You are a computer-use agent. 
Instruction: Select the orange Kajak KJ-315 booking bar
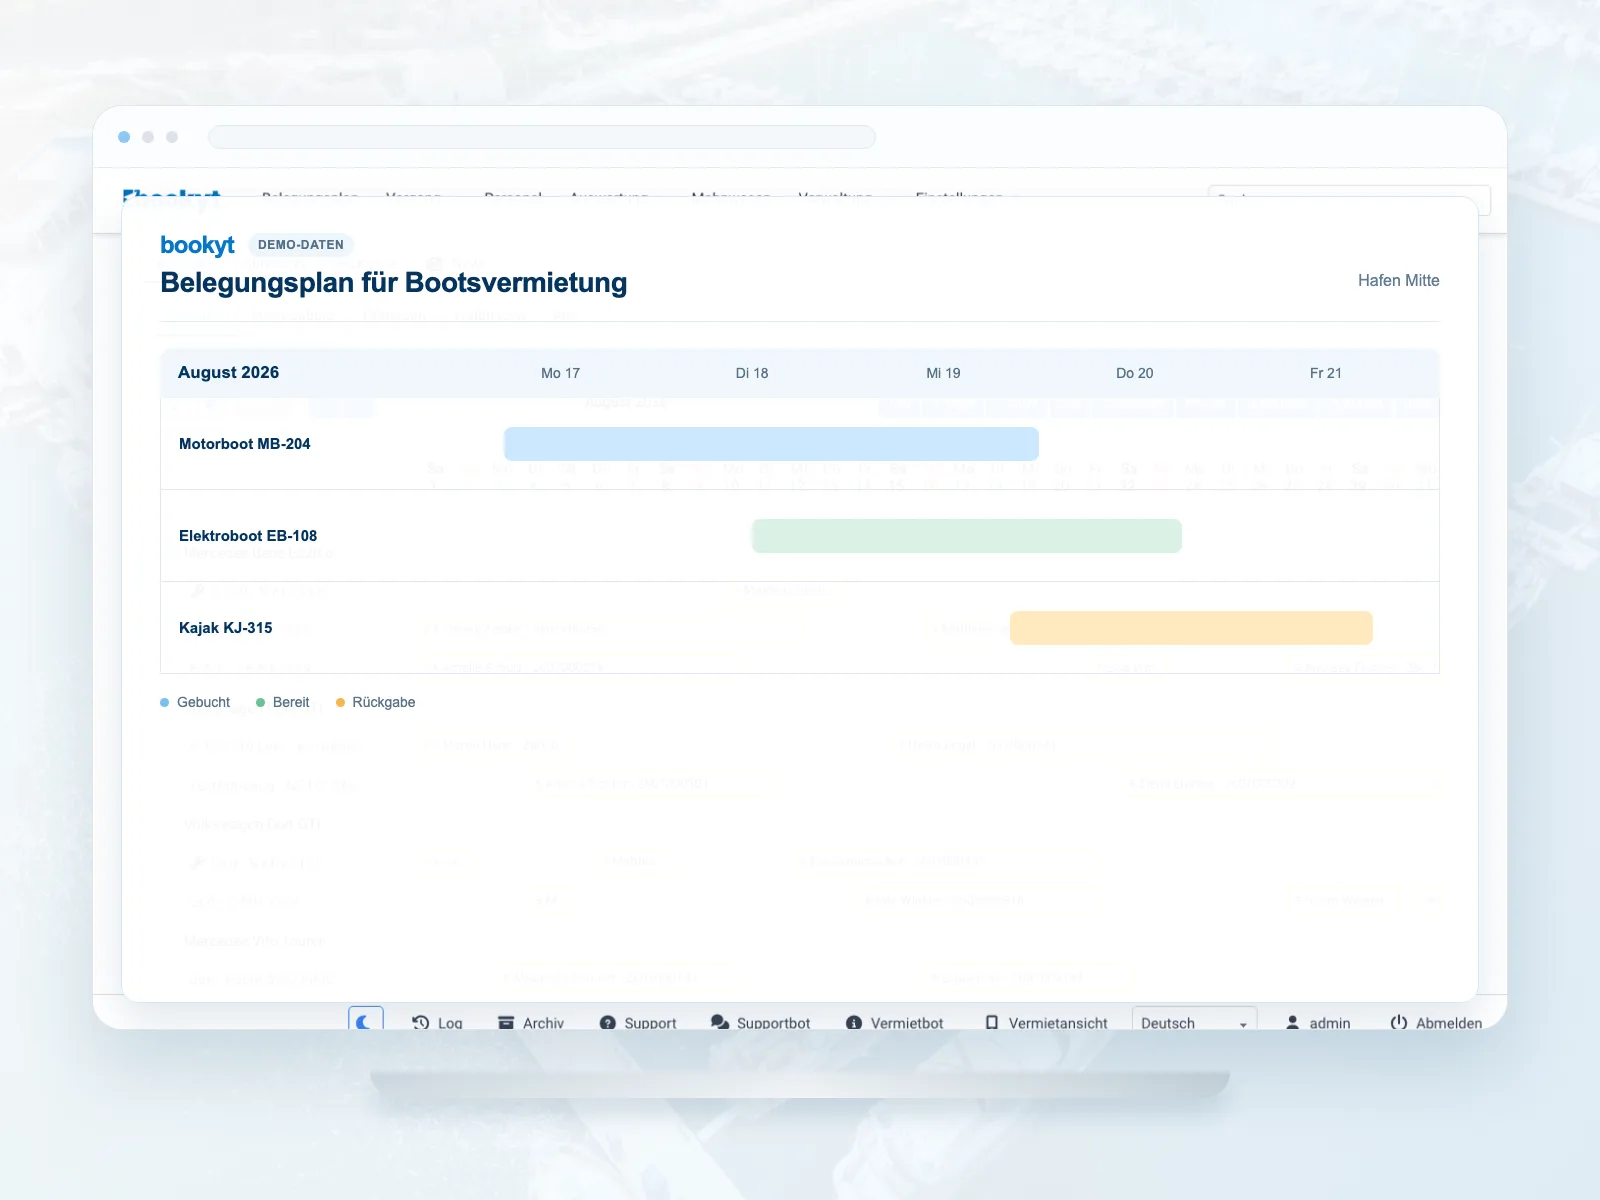[x=1191, y=628]
